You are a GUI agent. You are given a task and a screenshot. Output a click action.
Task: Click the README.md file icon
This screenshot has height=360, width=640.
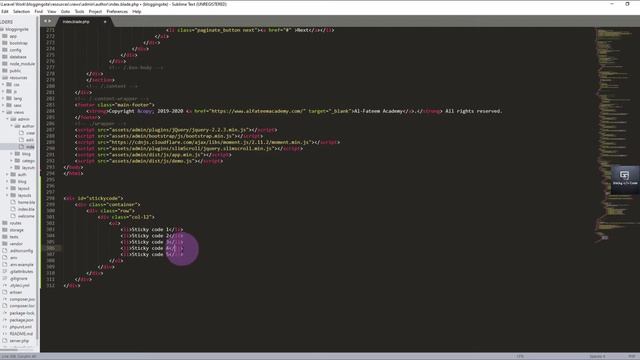click(5, 334)
